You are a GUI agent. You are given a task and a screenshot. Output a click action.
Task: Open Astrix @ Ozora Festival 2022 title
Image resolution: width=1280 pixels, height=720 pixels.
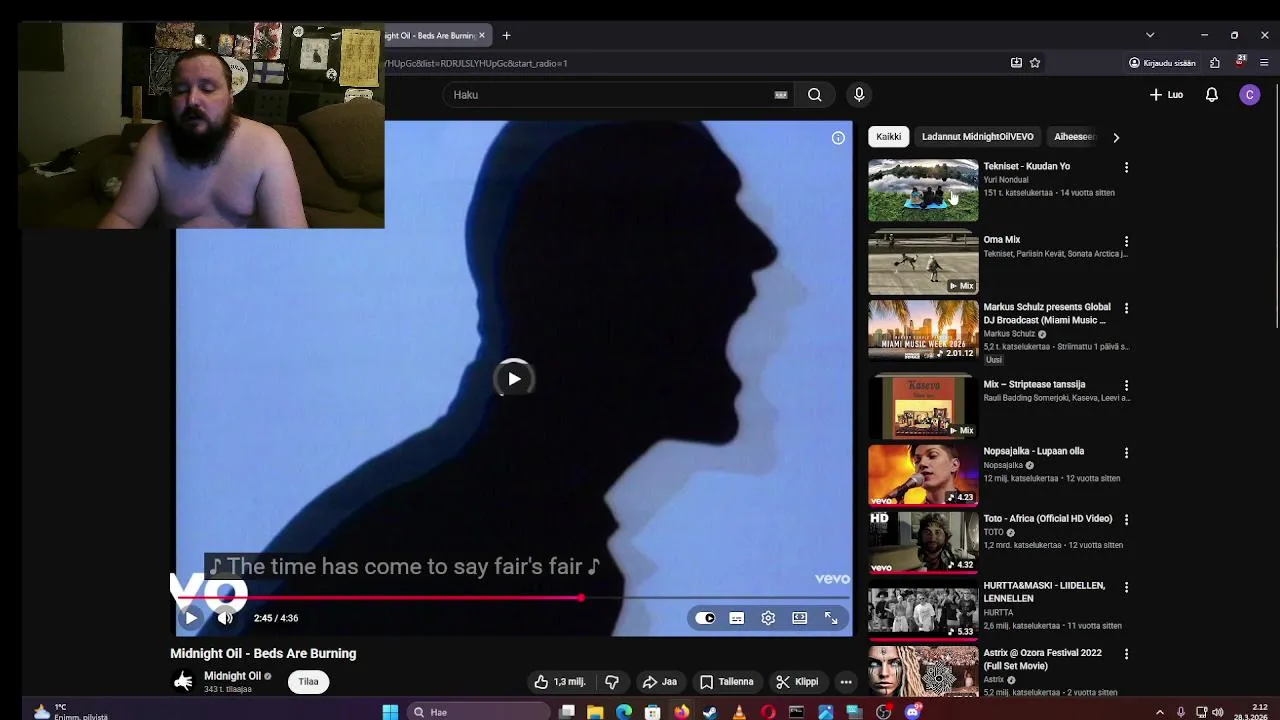[1043, 659]
